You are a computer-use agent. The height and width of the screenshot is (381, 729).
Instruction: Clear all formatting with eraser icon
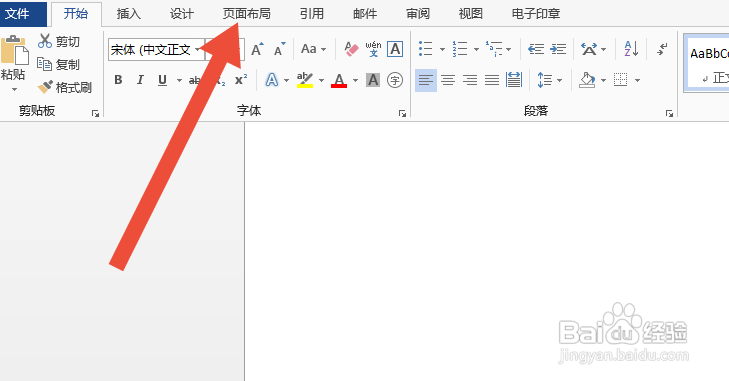coord(351,49)
